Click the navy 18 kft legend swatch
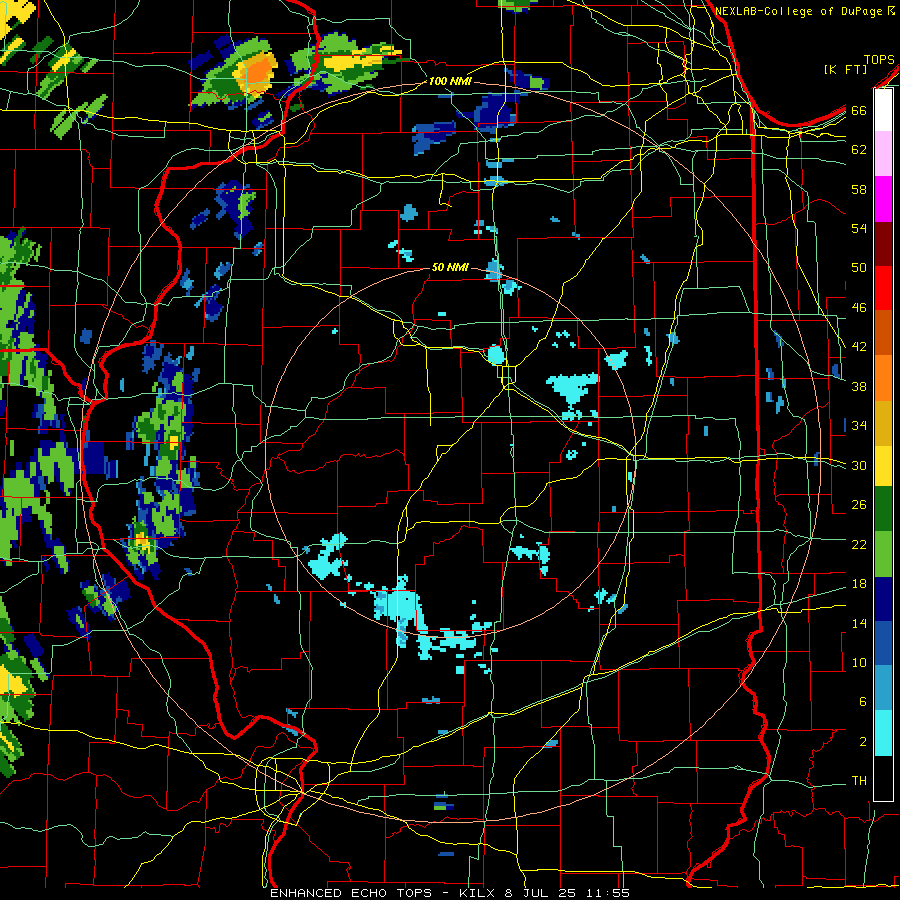The height and width of the screenshot is (900, 900). (883, 599)
